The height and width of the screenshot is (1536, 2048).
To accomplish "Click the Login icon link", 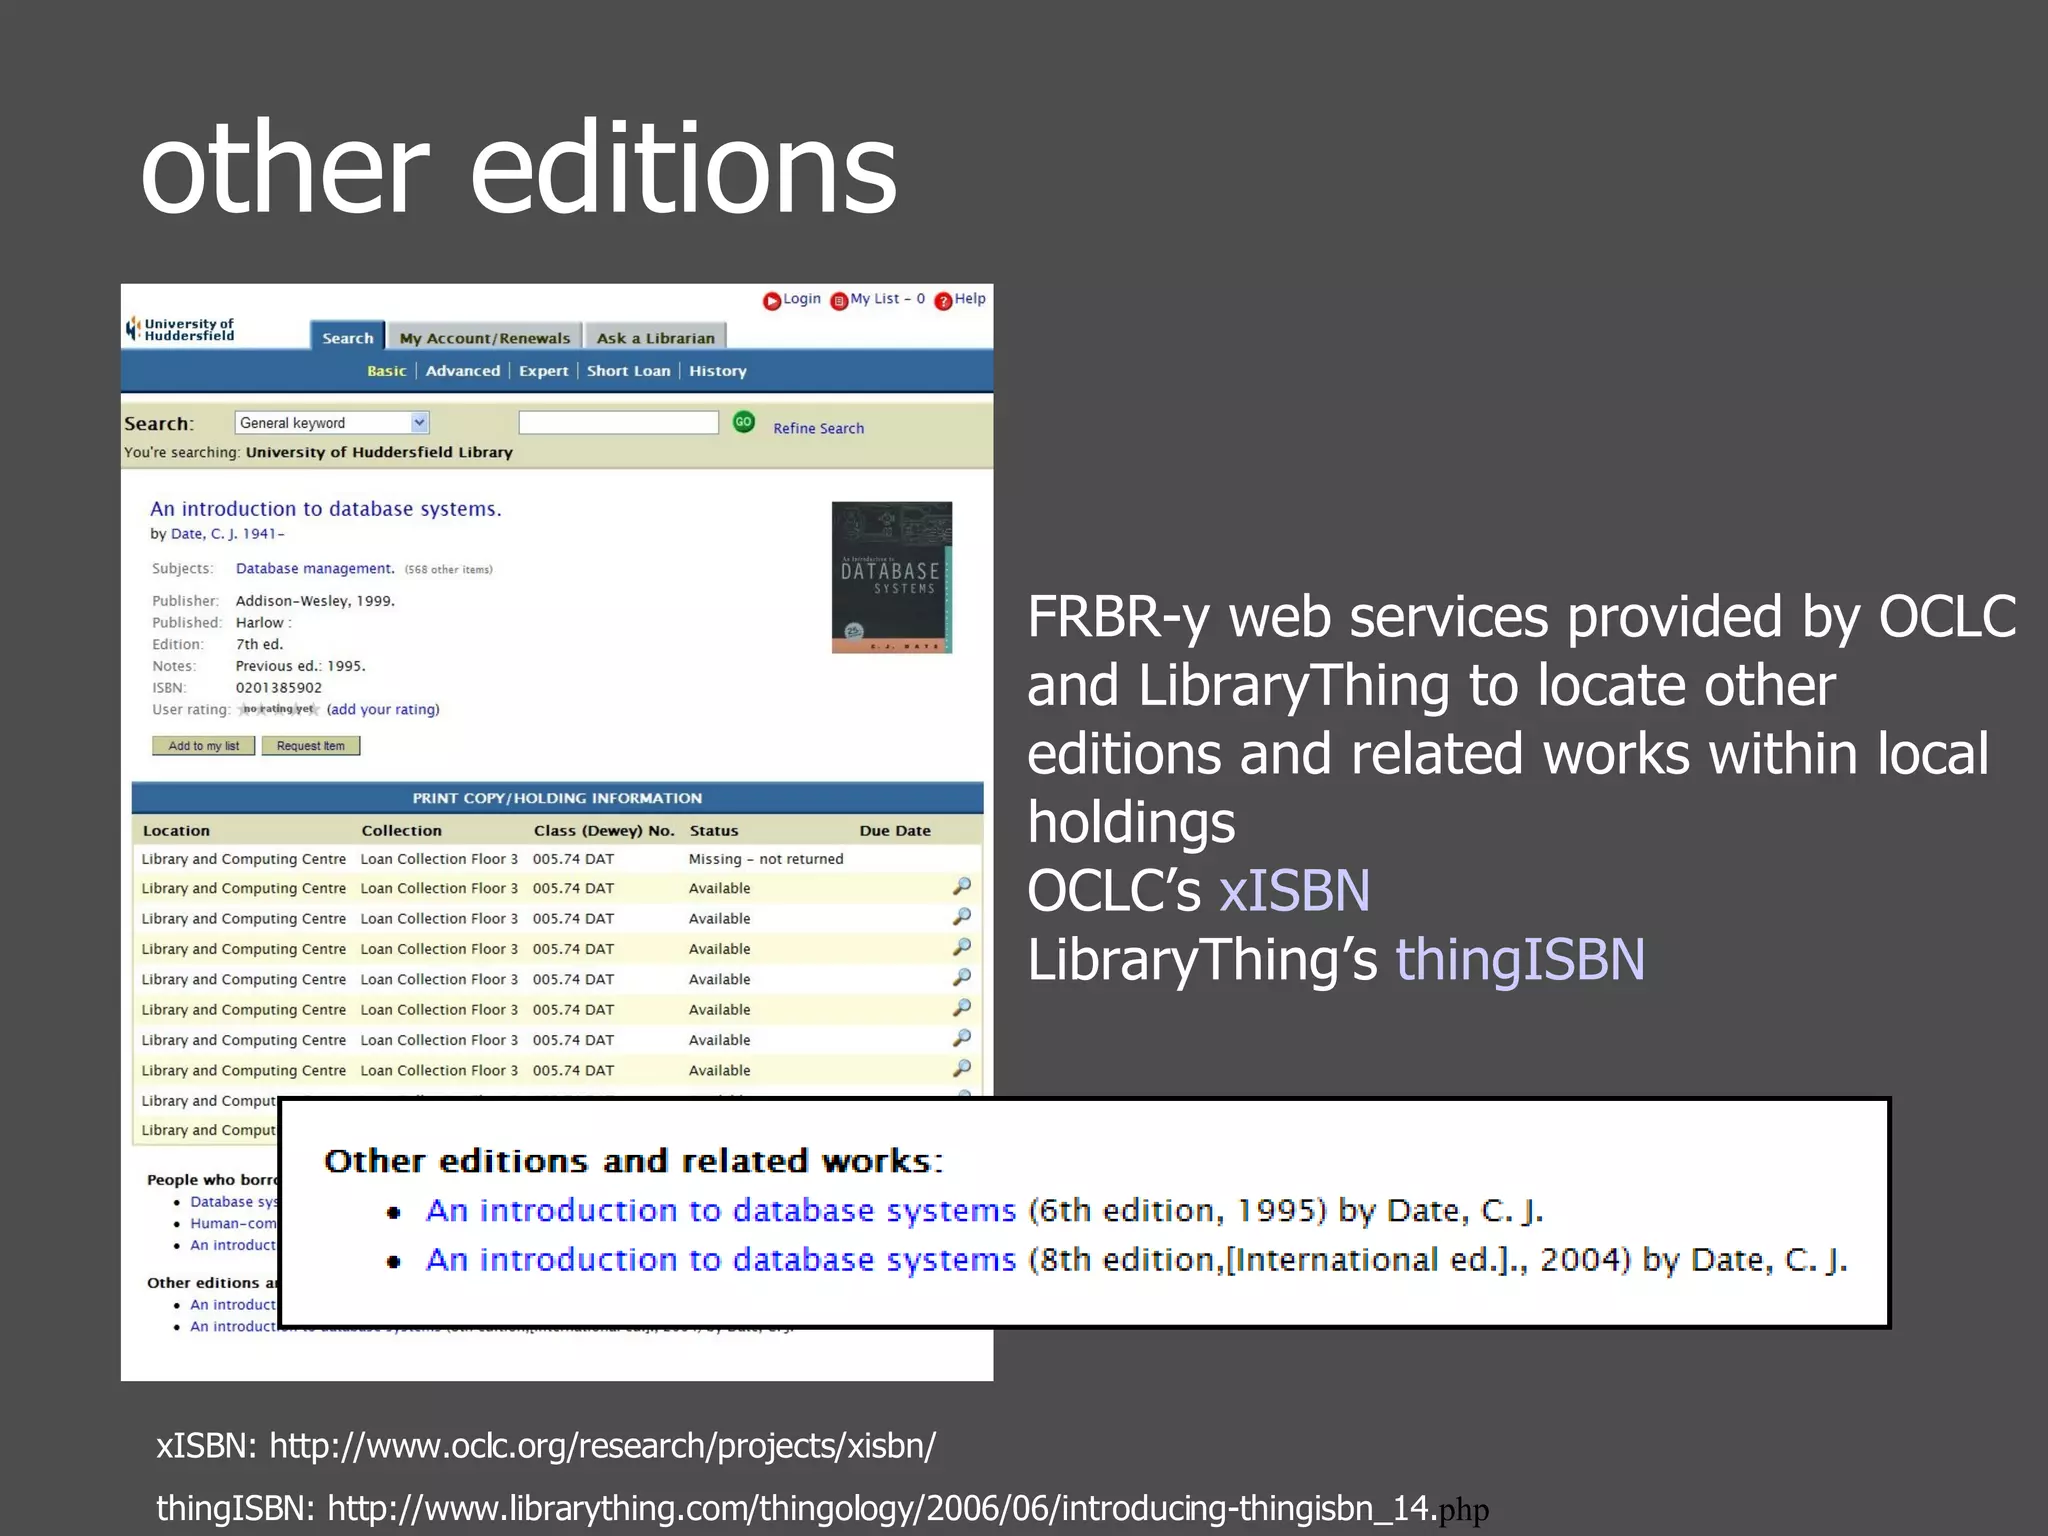I will click(x=791, y=300).
